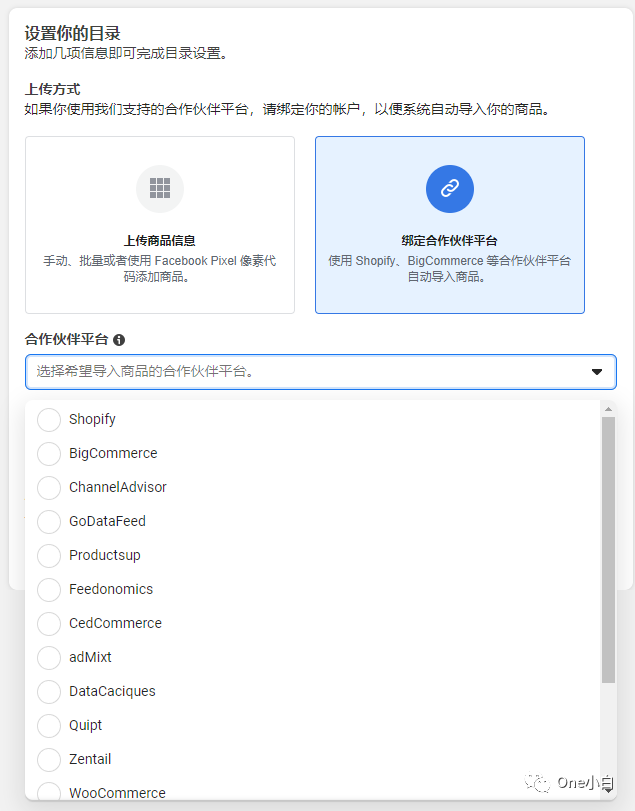Select the DataCaciques radio button
The width and height of the screenshot is (635, 811).
coord(49,692)
